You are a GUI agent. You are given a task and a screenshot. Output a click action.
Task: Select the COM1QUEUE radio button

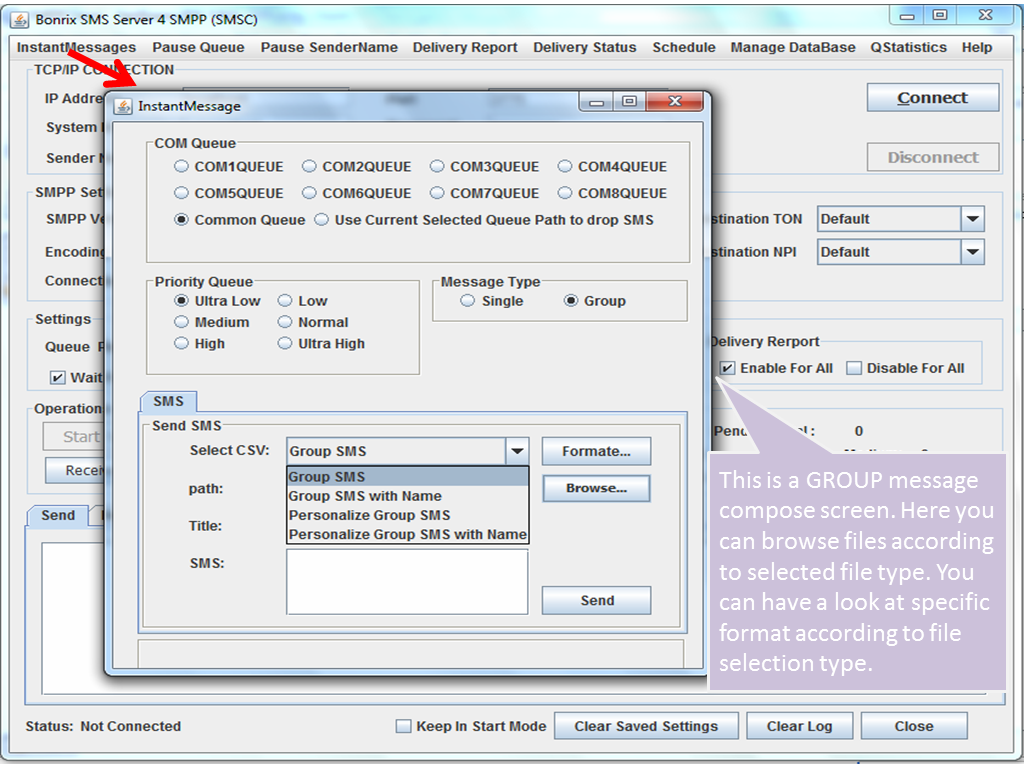(181, 167)
